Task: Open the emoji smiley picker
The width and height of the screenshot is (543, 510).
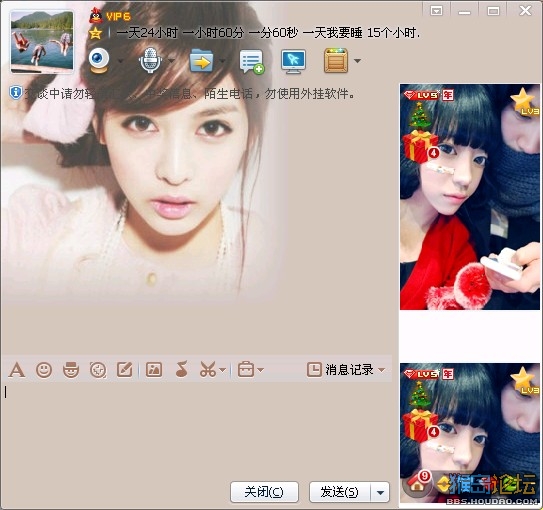Action: (44, 370)
